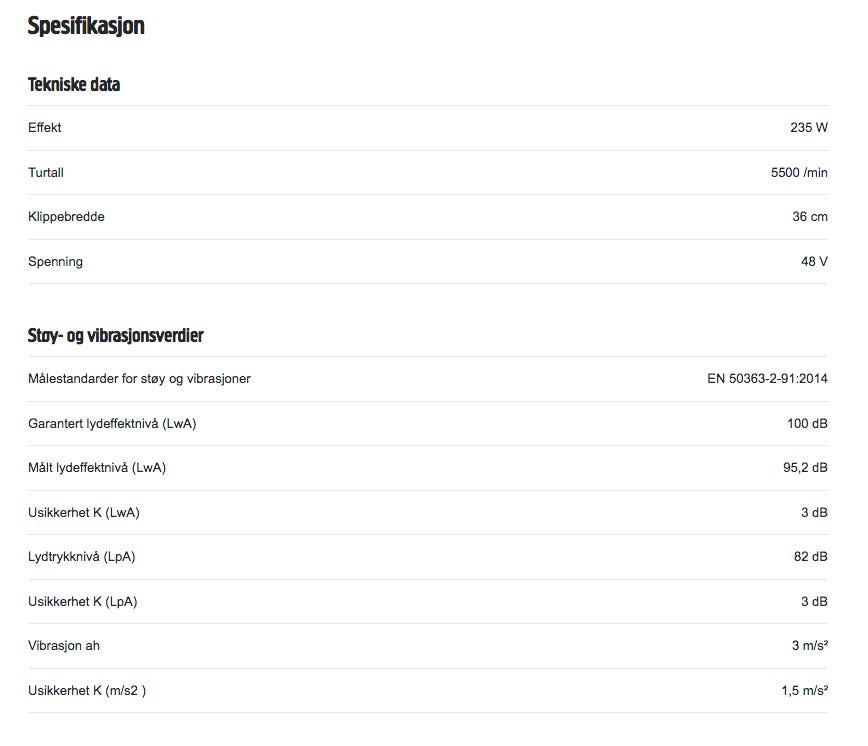Image resolution: width=868 pixels, height=746 pixels.
Task: Click the Spenning label
Action: coord(55,262)
